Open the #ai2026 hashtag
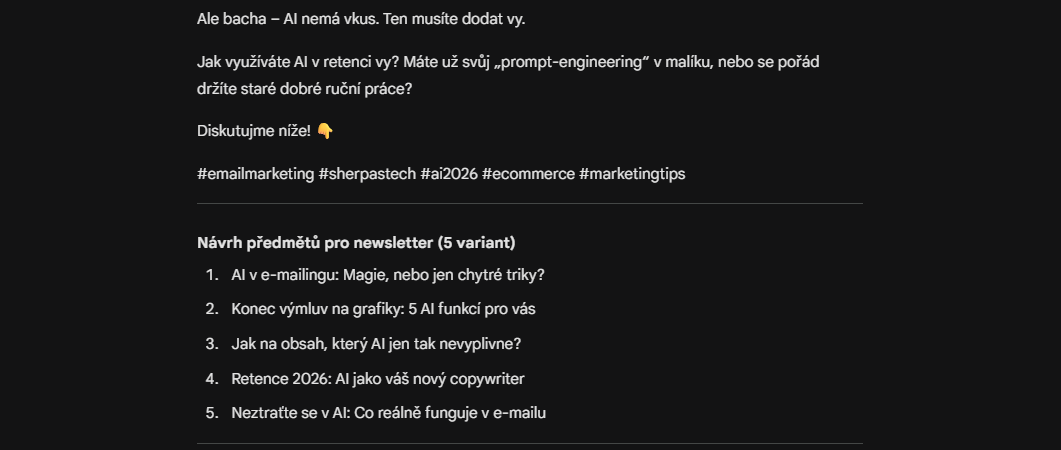The width and height of the screenshot is (1061, 450). click(x=448, y=174)
